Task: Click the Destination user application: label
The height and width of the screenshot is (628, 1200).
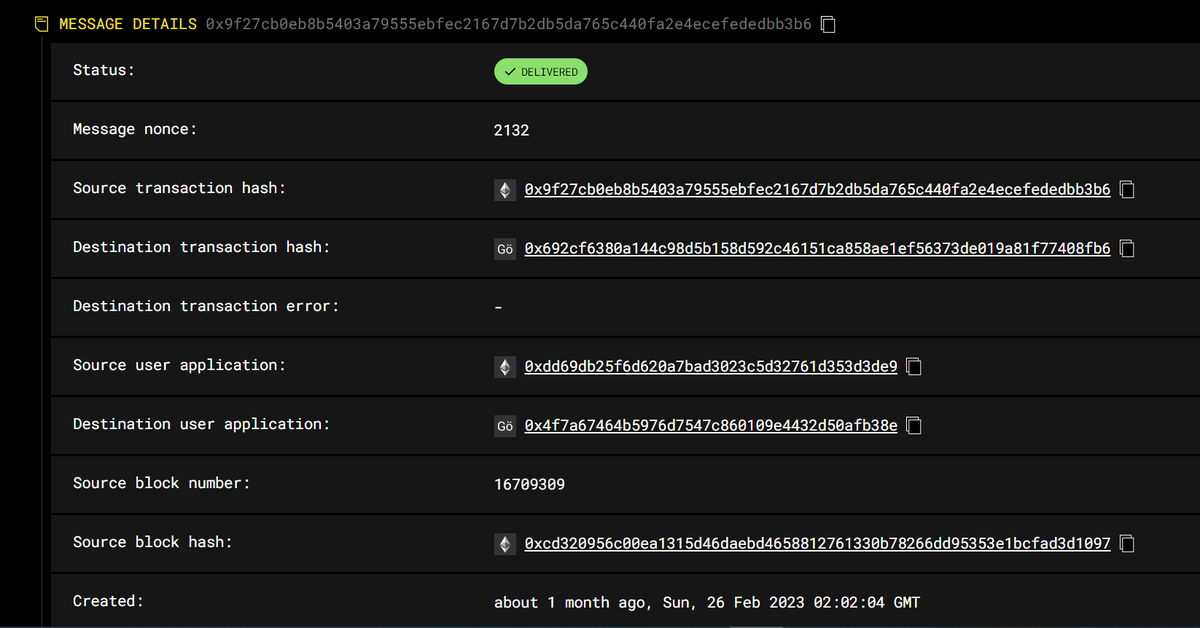Action: pos(201,424)
